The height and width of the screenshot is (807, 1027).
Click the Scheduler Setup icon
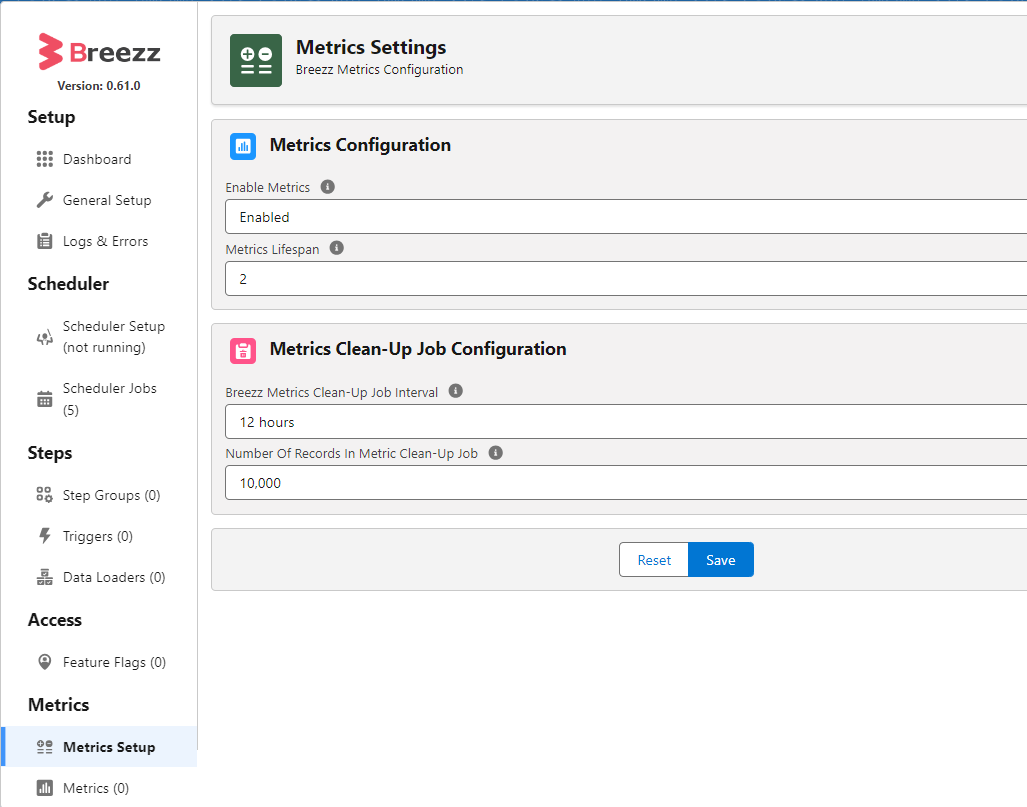(x=44, y=336)
